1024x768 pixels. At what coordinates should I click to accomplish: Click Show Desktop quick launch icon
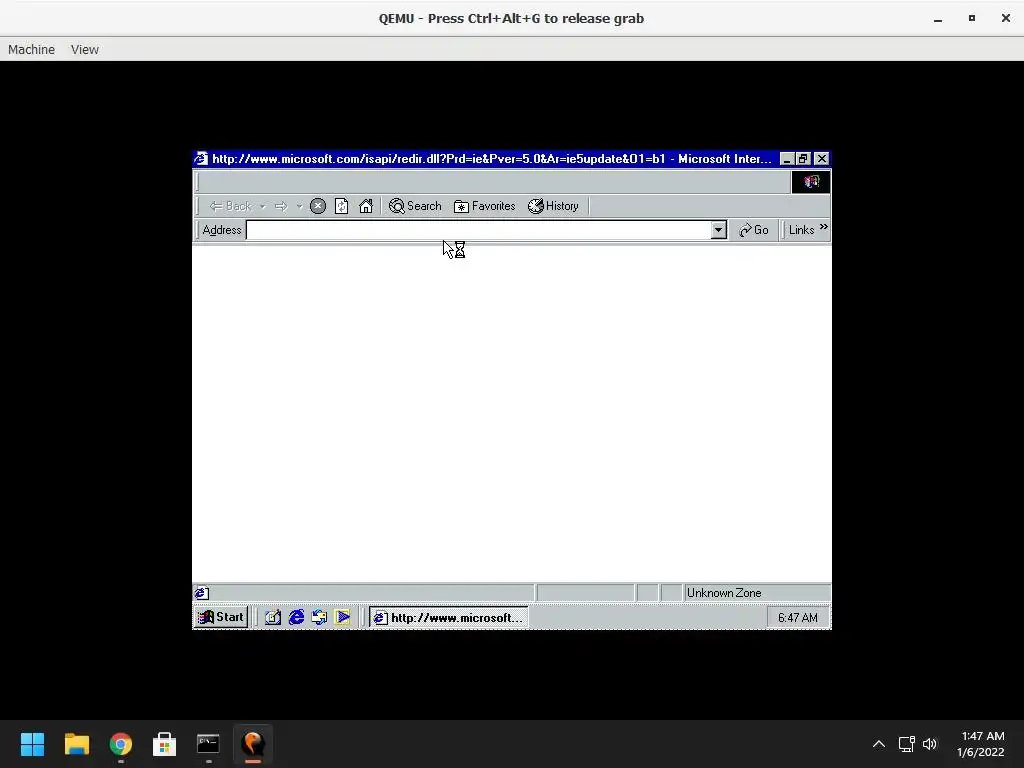(273, 617)
